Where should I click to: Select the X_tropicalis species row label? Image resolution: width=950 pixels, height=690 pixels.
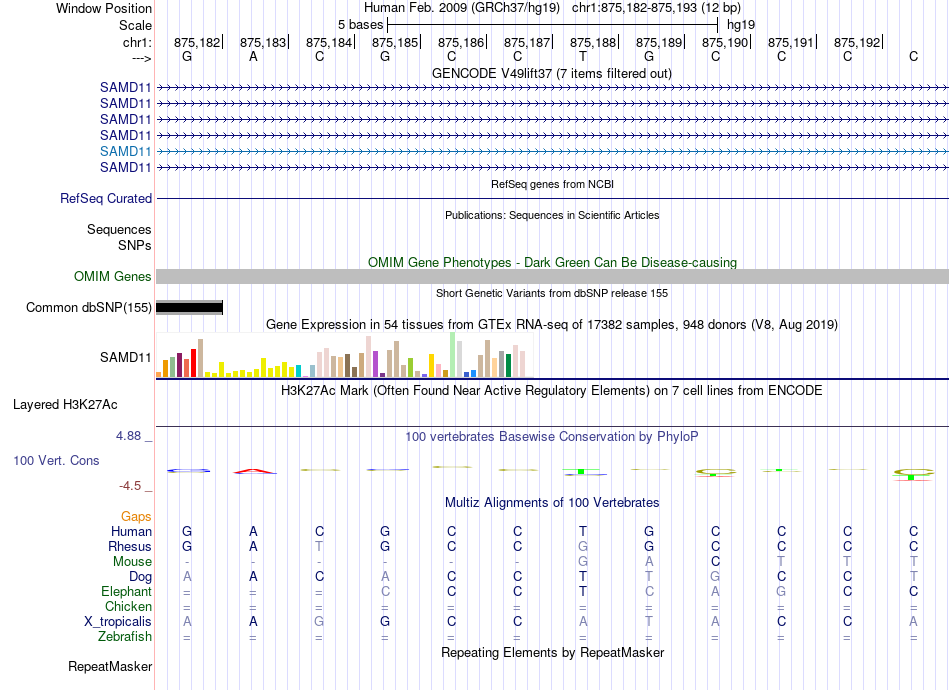coord(118,622)
